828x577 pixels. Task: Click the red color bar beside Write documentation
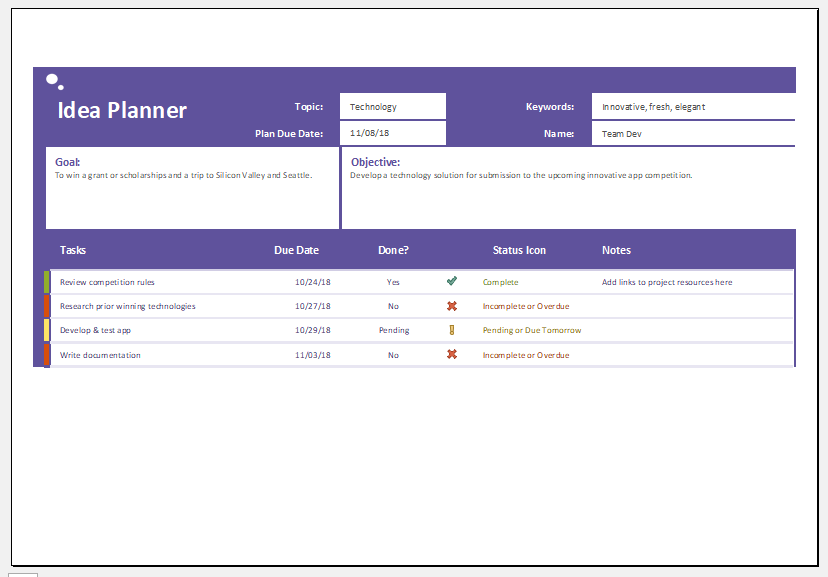pos(47,355)
